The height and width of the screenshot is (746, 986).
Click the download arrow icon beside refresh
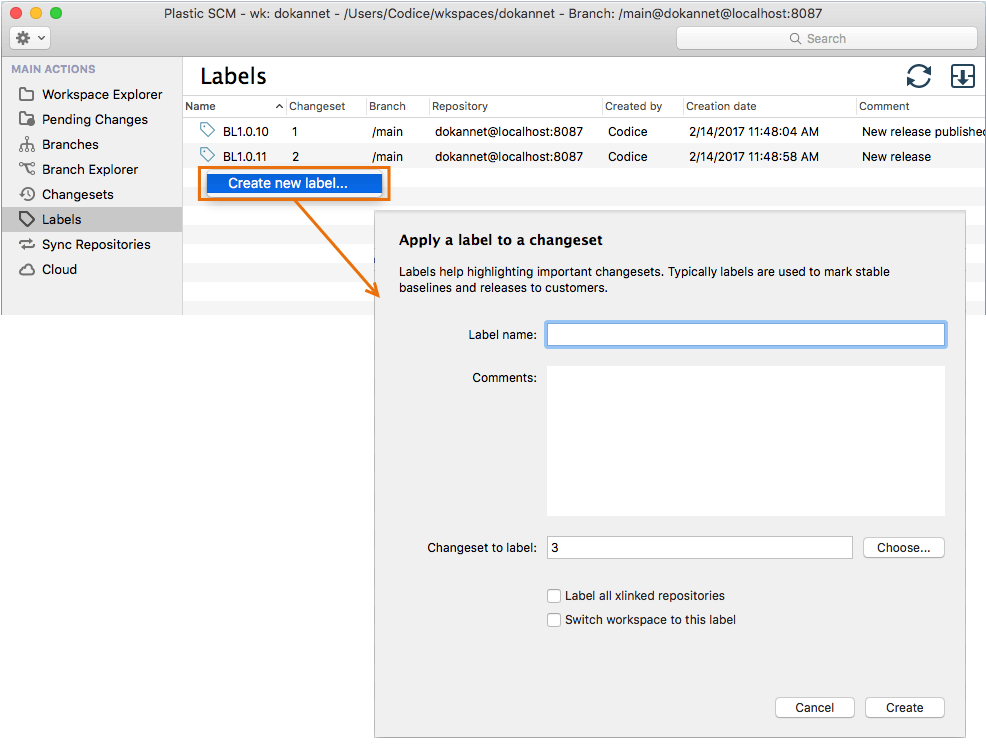coord(963,76)
